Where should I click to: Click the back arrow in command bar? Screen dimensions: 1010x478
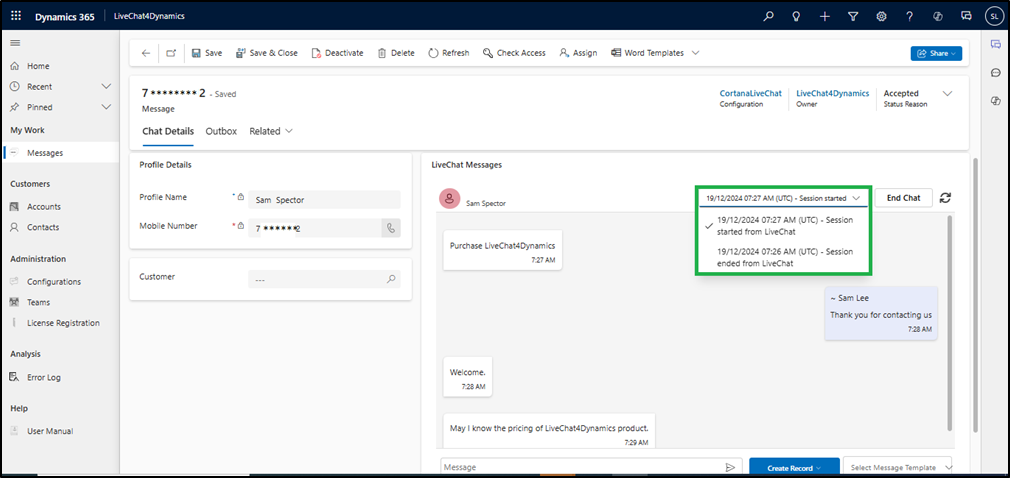pyautogui.click(x=146, y=53)
